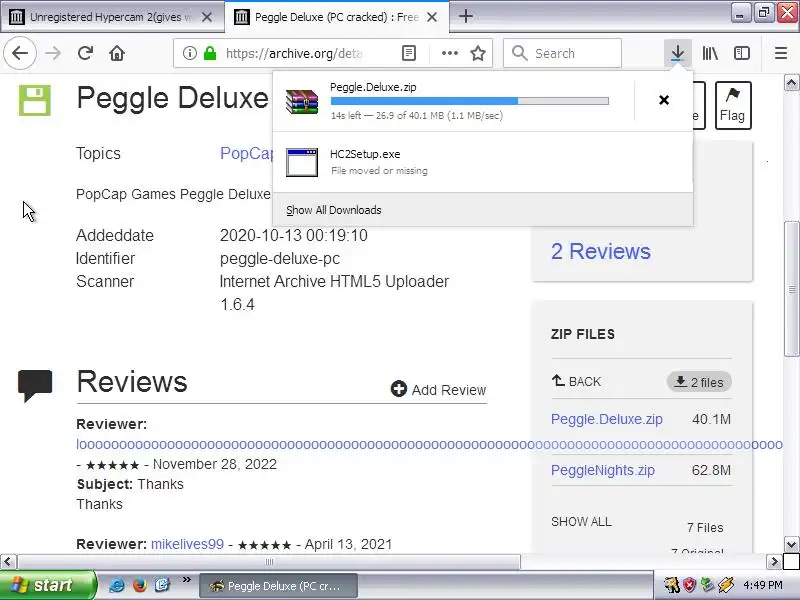Click the red shield security tray icon
This screenshot has height=600, width=800.
(x=690, y=585)
